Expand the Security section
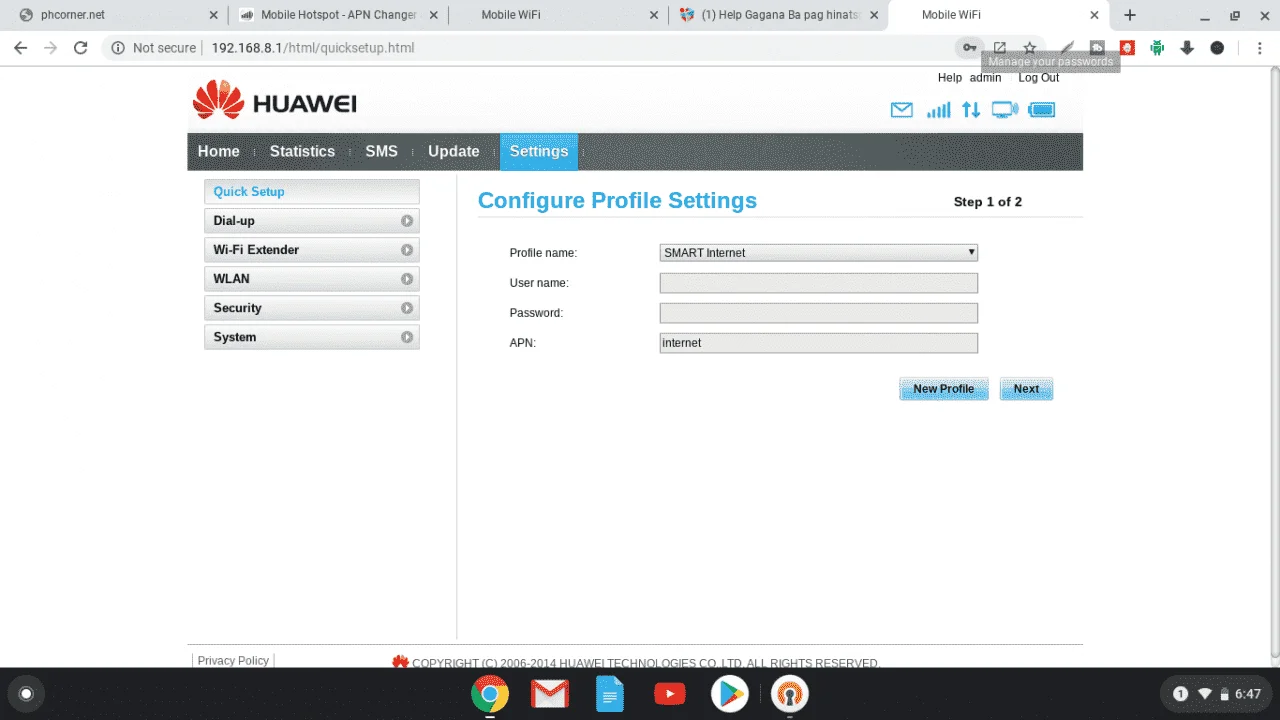The width and height of the screenshot is (1280, 720). point(311,308)
